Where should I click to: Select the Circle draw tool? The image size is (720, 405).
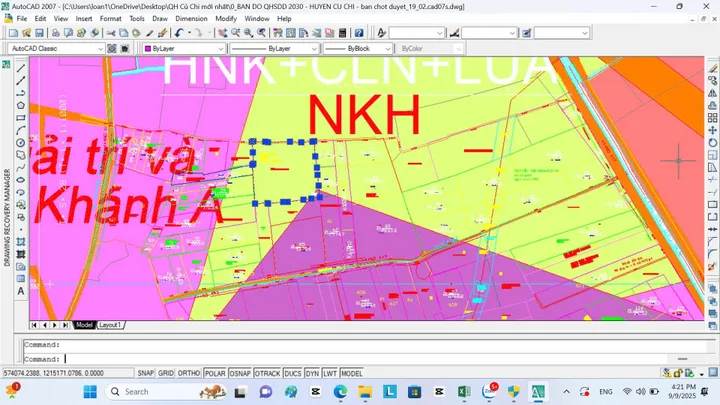tap(21, 143)
